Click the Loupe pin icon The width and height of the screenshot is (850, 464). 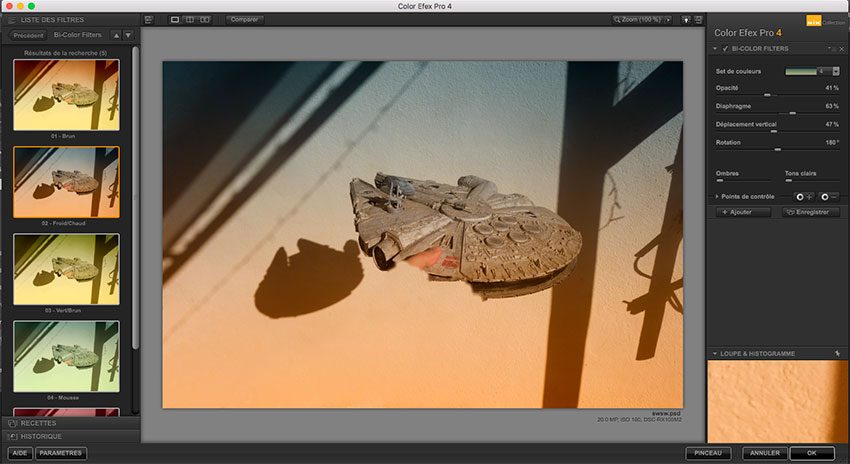point(838,353)
